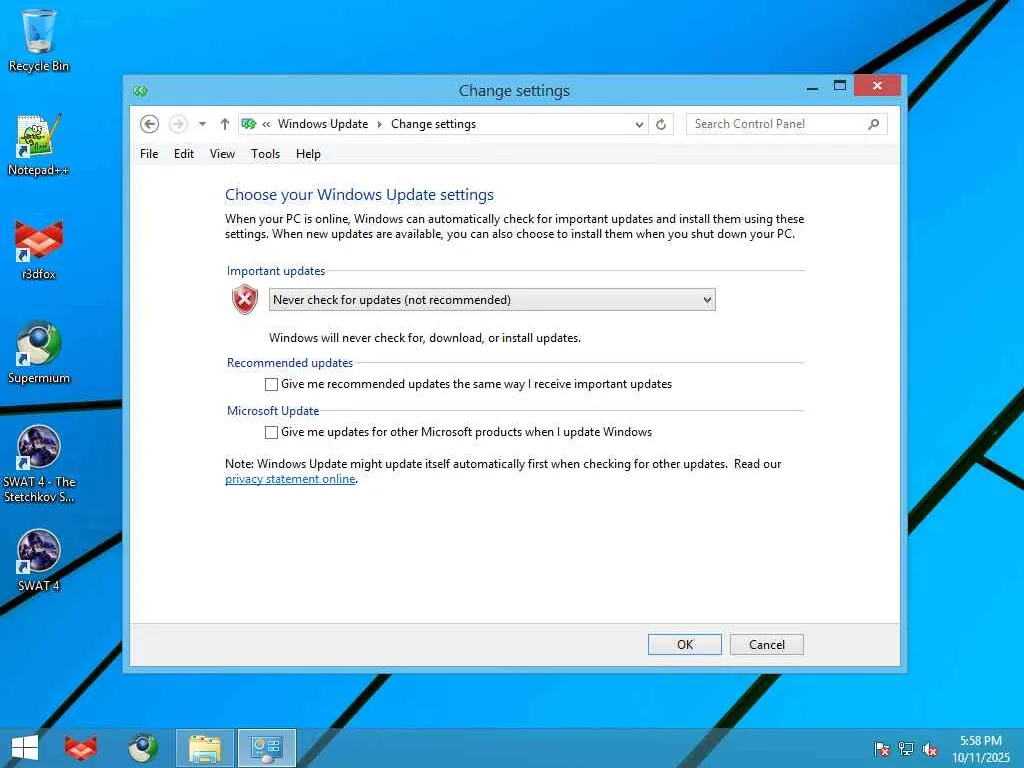Select the SWAT 4 desktop shortcut
1024x768 pixels.
coord(39,560)
